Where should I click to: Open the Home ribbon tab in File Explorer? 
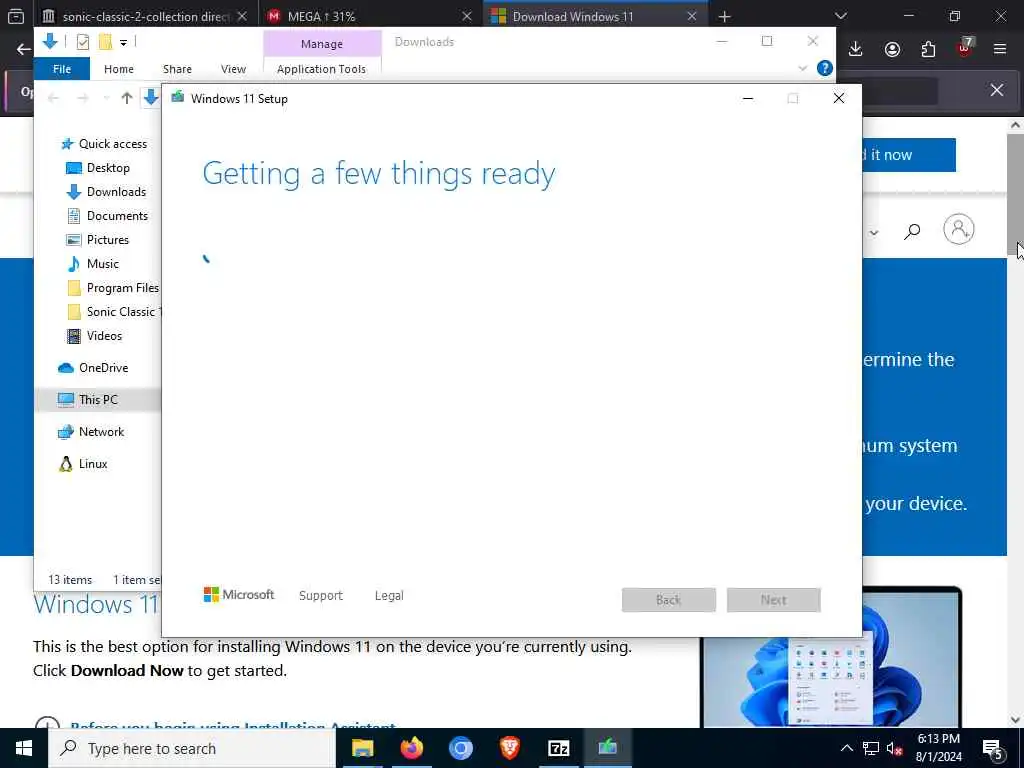tap(119, 69)
